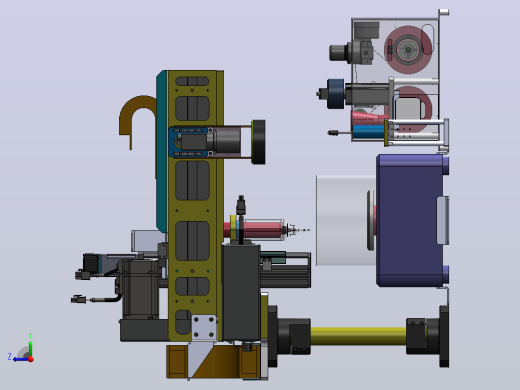Select the dark purple housing block
Viewport: 520px width, 390px height.
[x=410, y=220]
